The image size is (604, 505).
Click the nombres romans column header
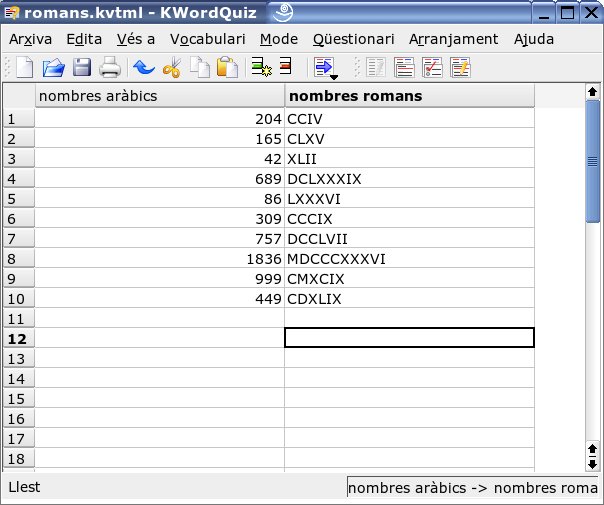(409, 96)
